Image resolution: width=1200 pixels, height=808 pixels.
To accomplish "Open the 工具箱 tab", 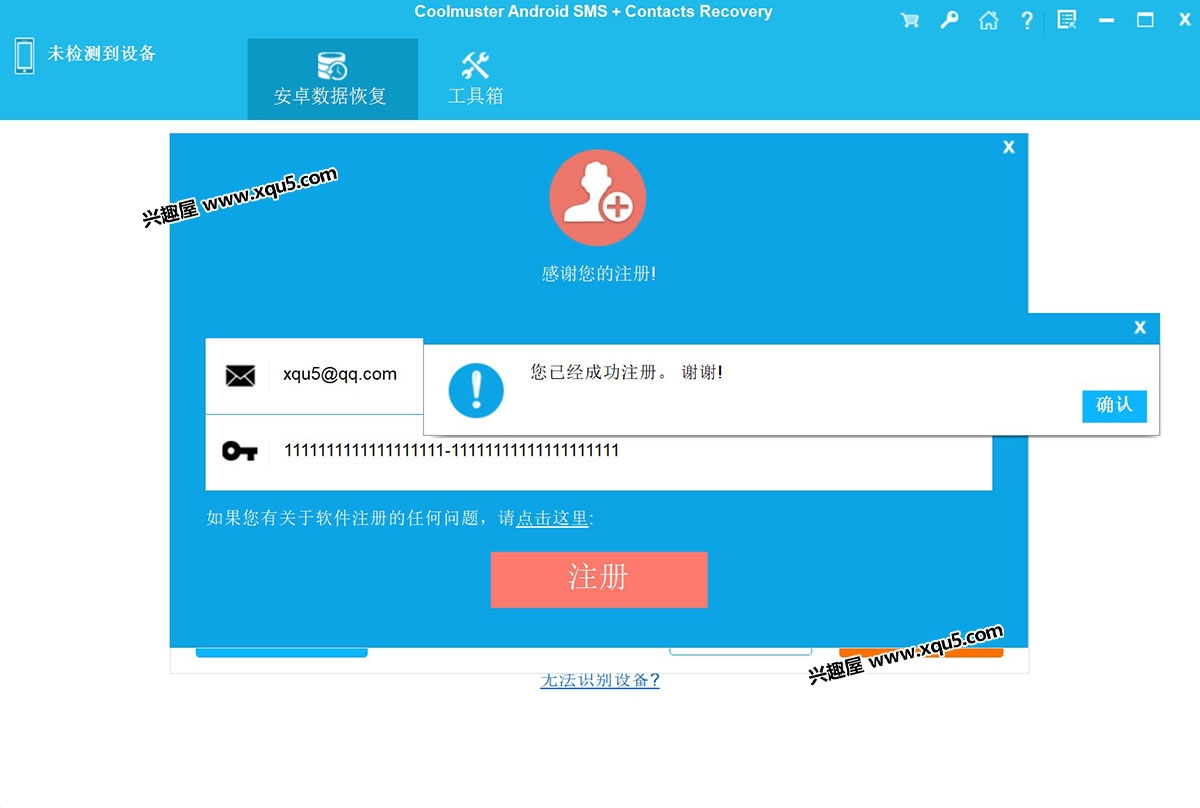I will click(x=476, y=79).
